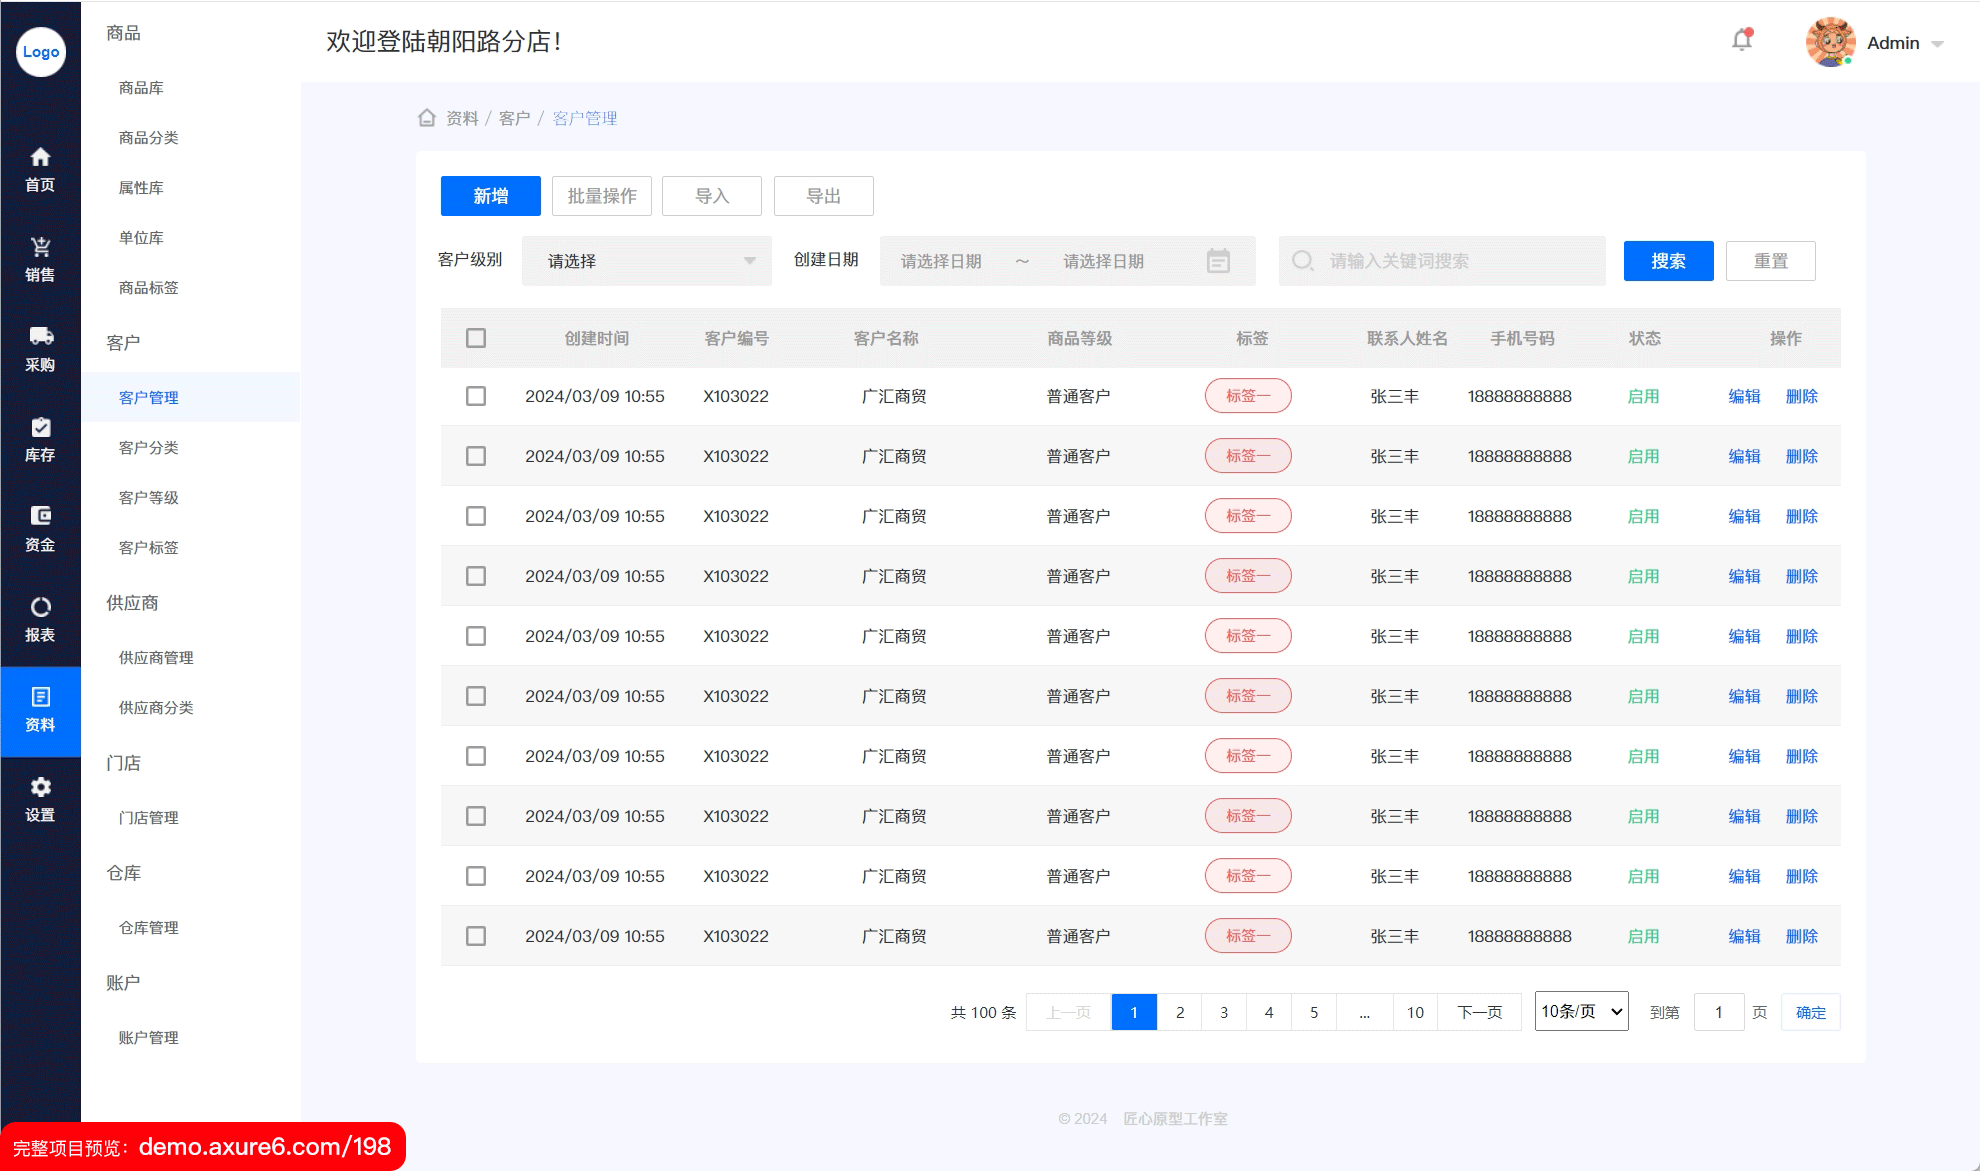Expand the Admin user menu arrow
Viewport: 1980px width, 1171px height.
pyautogui.click(x=1937, y=44)
